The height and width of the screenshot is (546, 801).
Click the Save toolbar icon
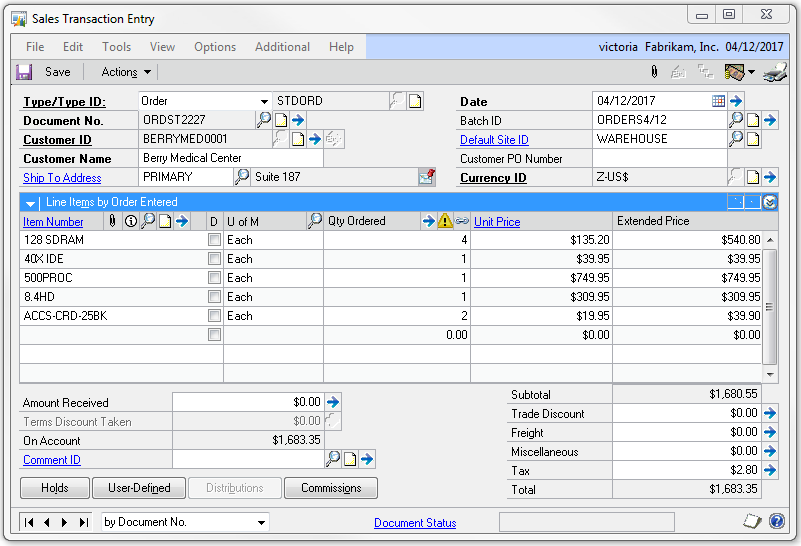tap(25, 72)
